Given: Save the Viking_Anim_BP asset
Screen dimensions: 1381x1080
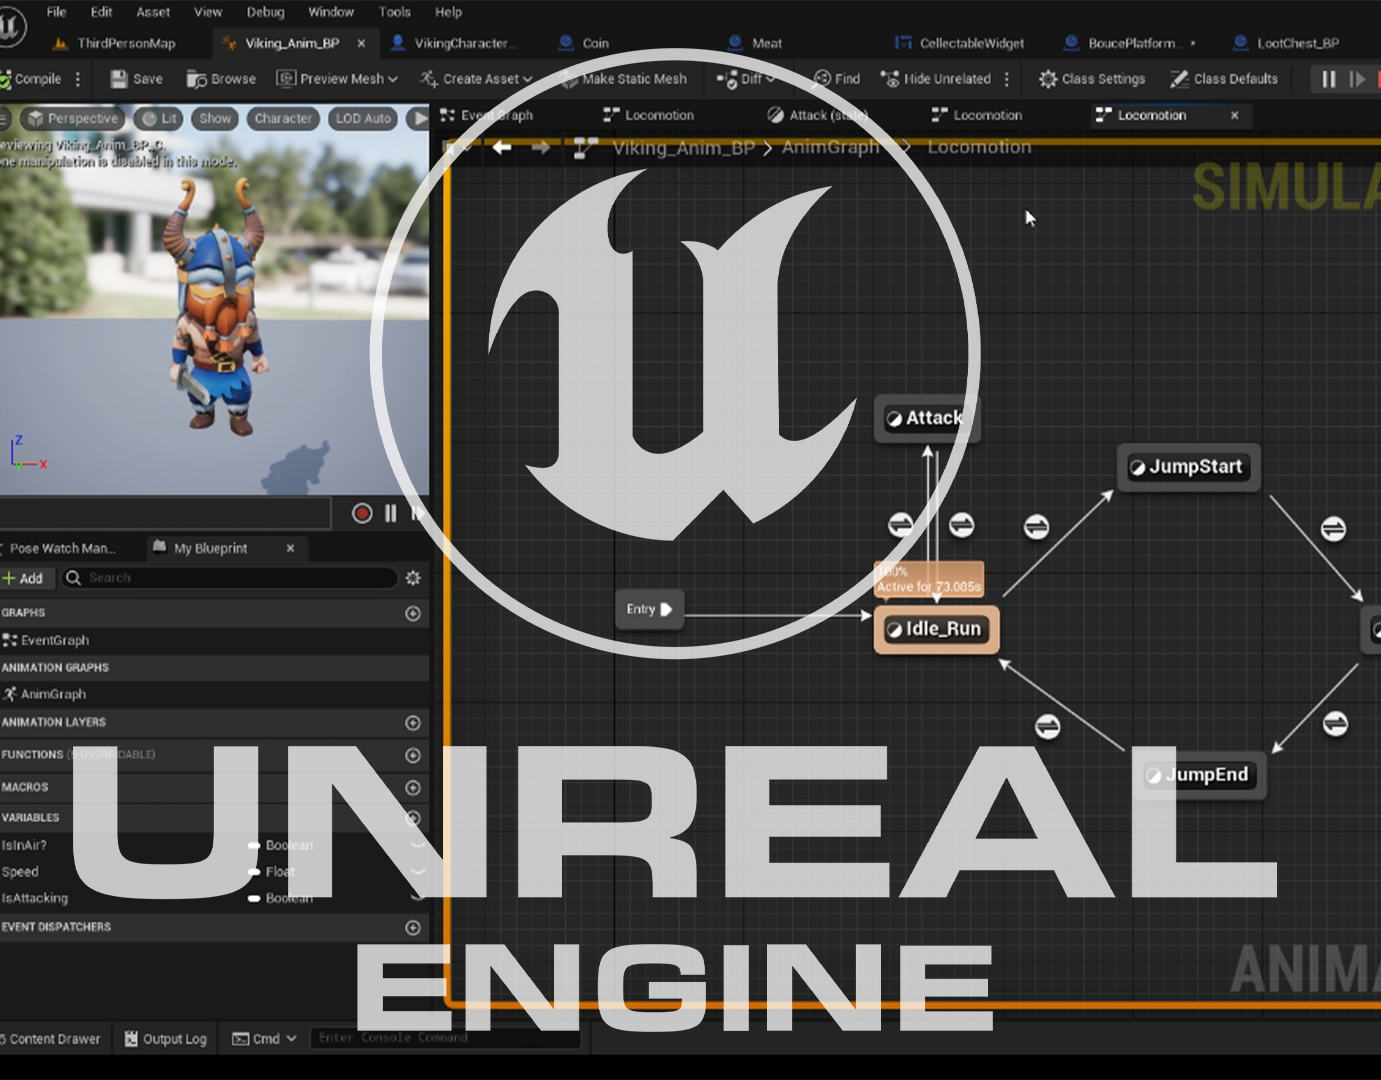Looking at the screenshot, I should [x=136, y=79].
